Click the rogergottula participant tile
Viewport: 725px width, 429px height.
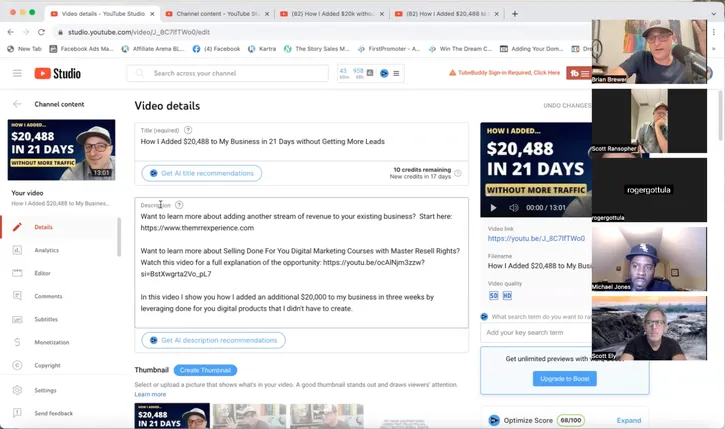click(x=649, y=190)
